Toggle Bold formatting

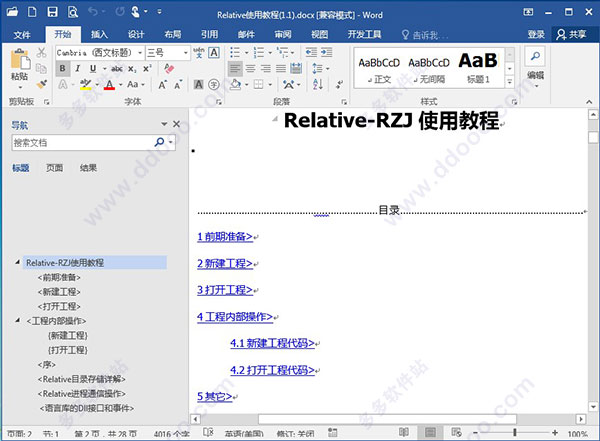62,69
